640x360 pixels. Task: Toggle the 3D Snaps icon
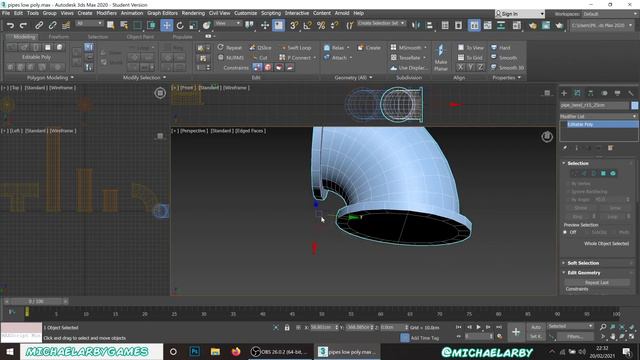[293, 25]
